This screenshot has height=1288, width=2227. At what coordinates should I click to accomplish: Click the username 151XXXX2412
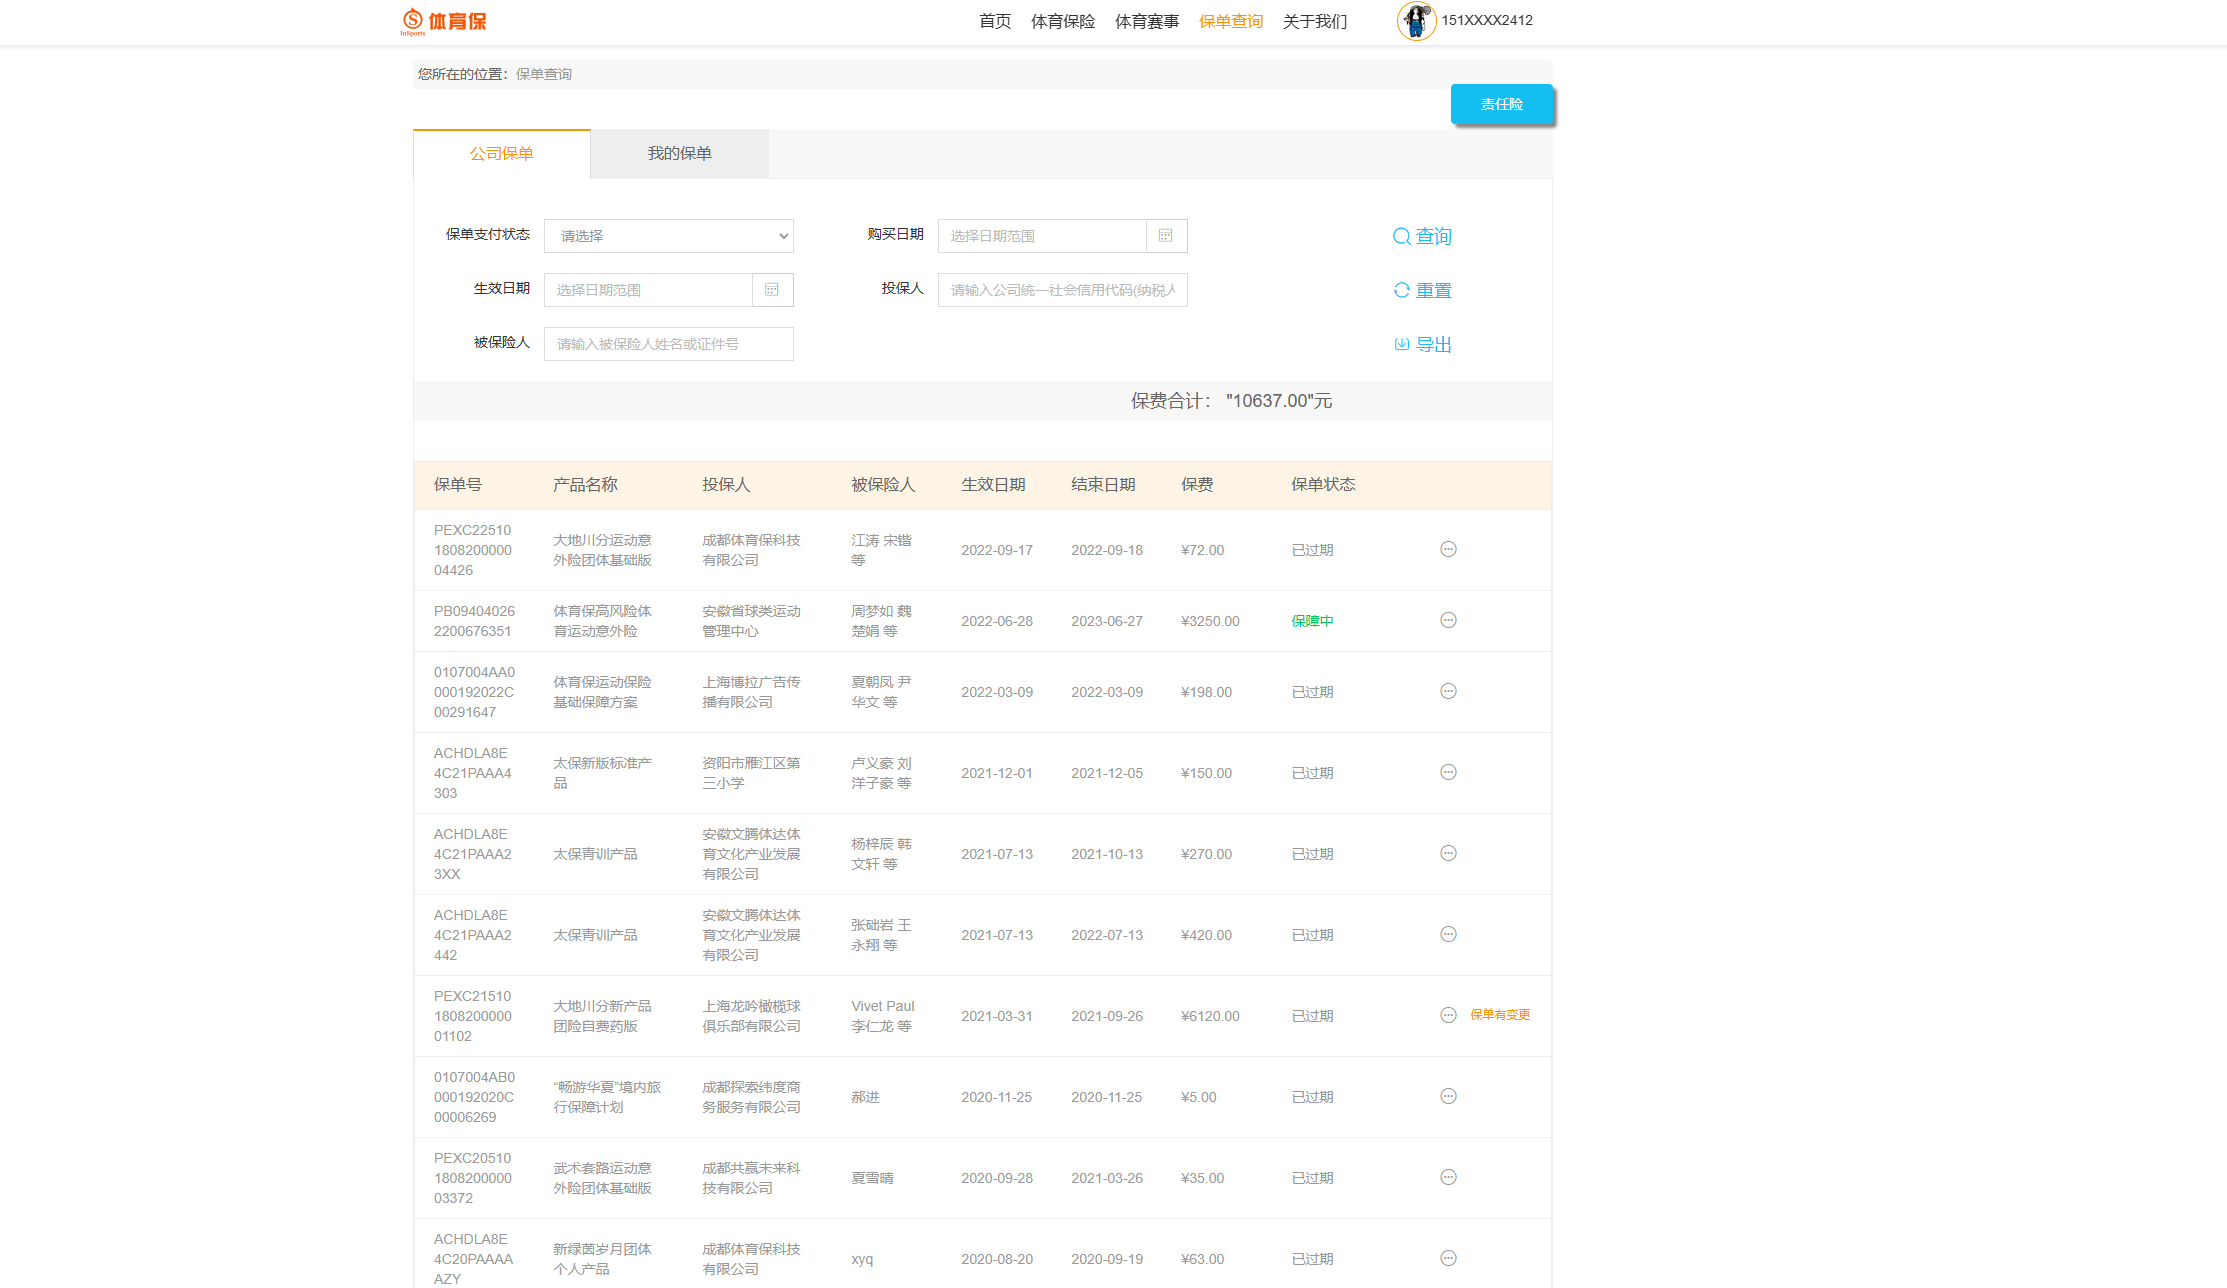[x=1487, y=20]
